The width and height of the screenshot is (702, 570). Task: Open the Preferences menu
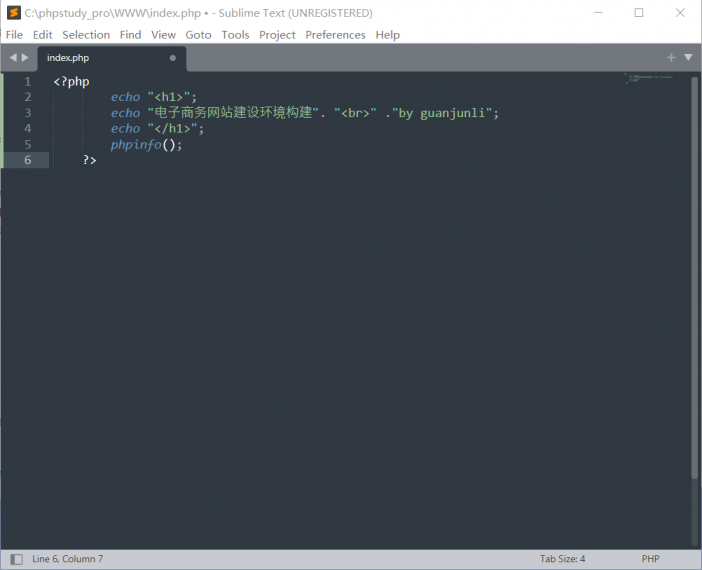pyautogui.click(x=335, y=34)
